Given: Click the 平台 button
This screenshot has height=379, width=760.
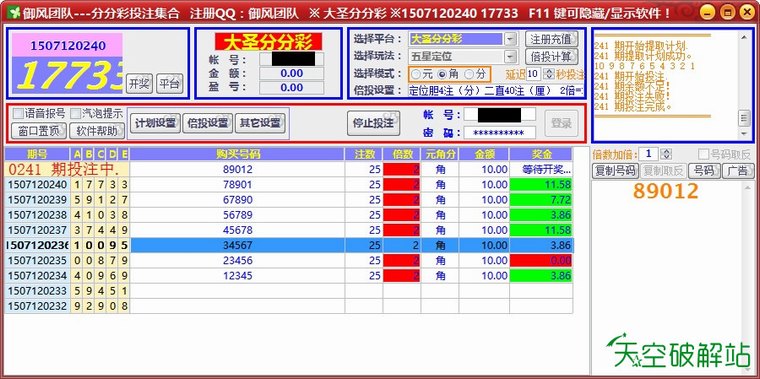Looking at the screenshot, I should tap(169, 84).
